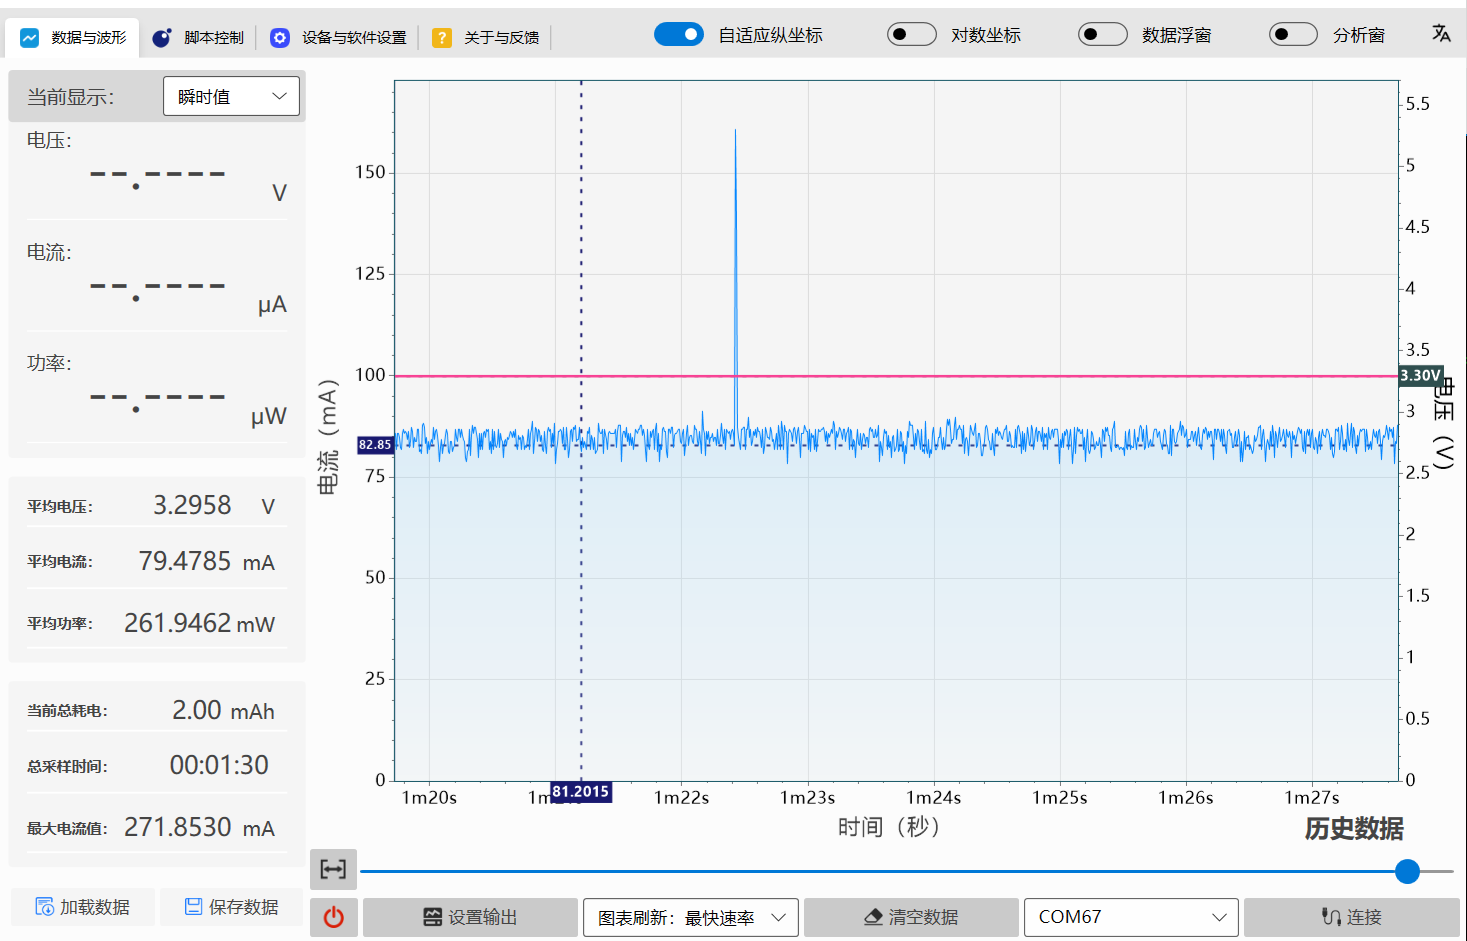1467x941 pixels.
Task: Click the average current value 79.4785
Action: tap(185, 562)
